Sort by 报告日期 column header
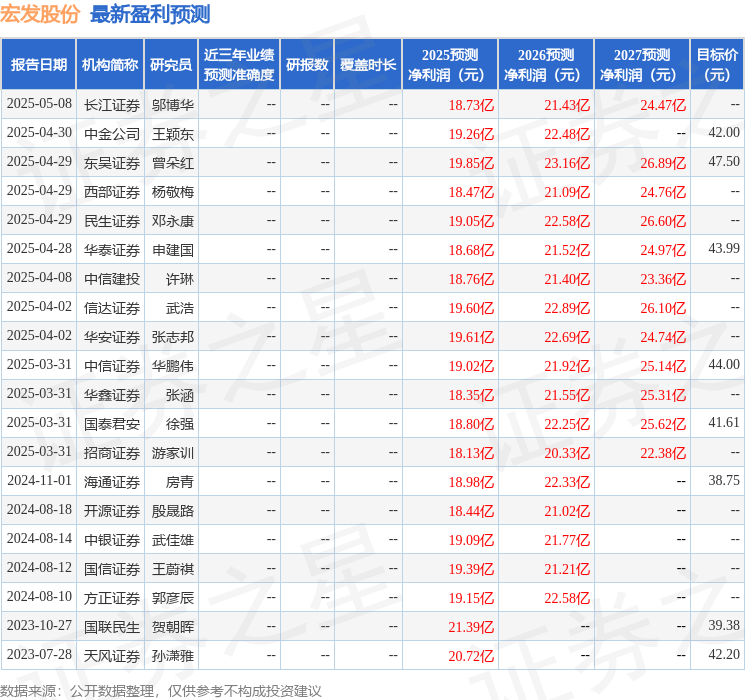Screen dimensions: 745x700 pos(39,65)
